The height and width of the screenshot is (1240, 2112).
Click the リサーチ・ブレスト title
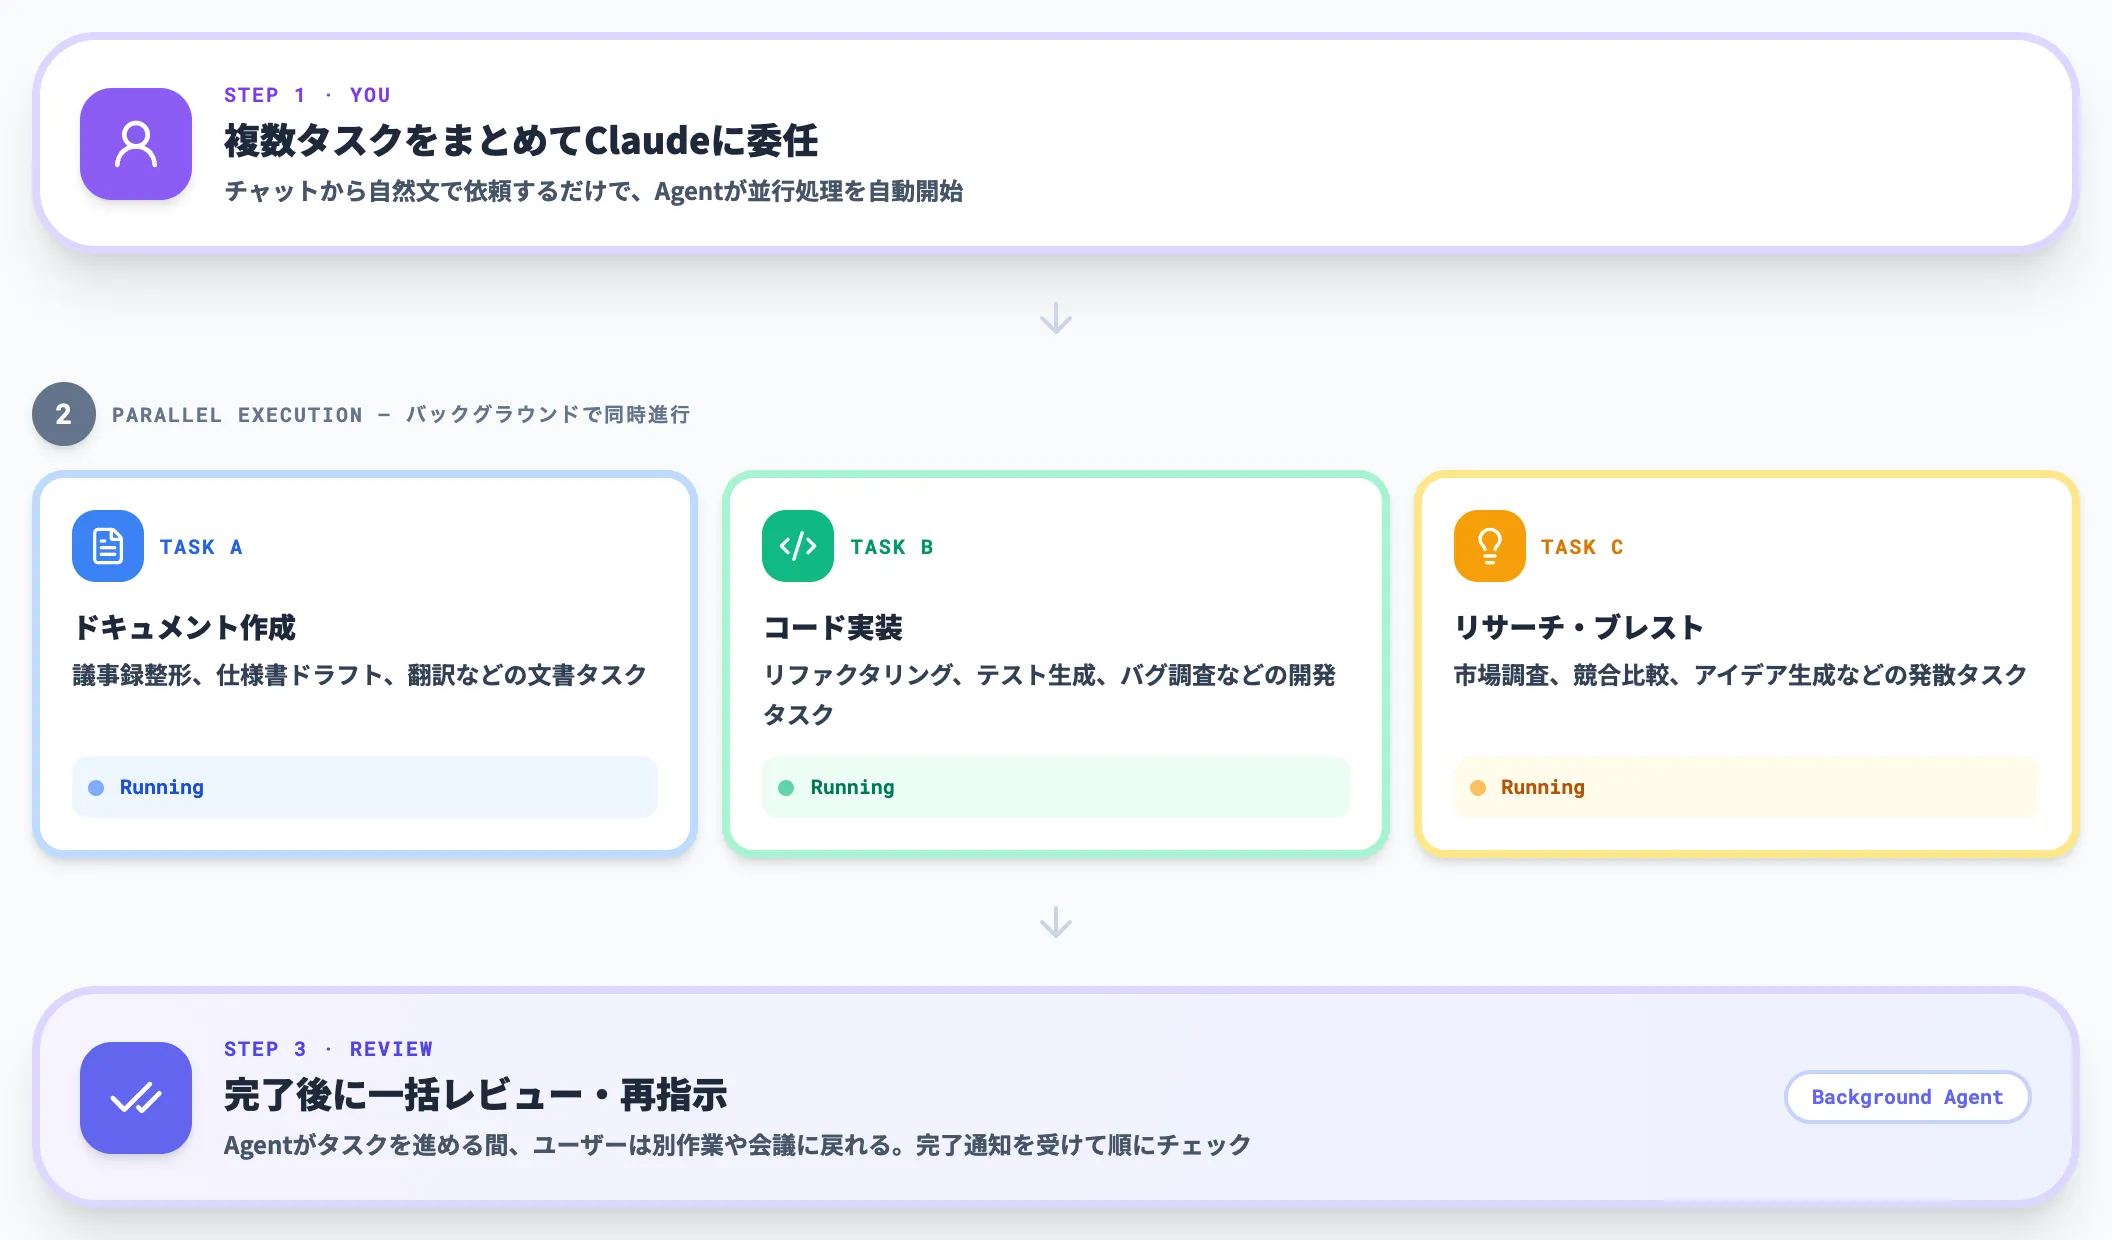click(x=1579, y=627)
